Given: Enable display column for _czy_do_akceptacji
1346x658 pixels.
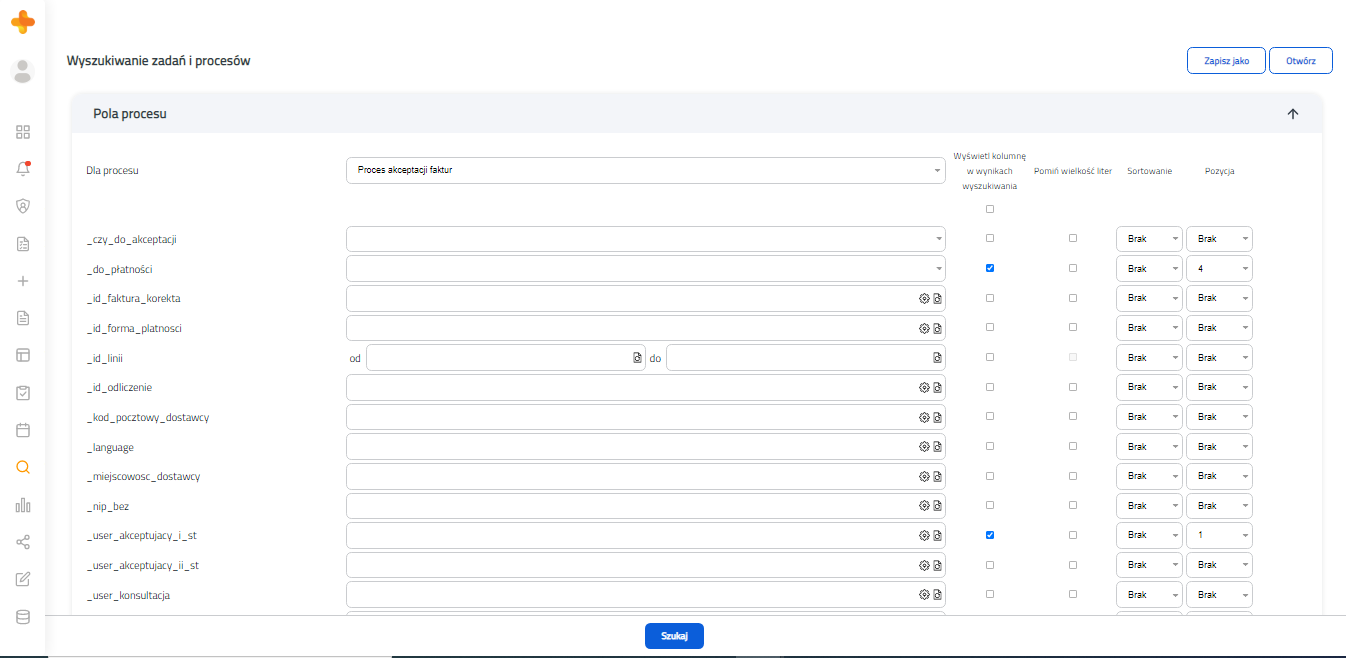Looking at the screenshot, I should (x=990, y=239).
